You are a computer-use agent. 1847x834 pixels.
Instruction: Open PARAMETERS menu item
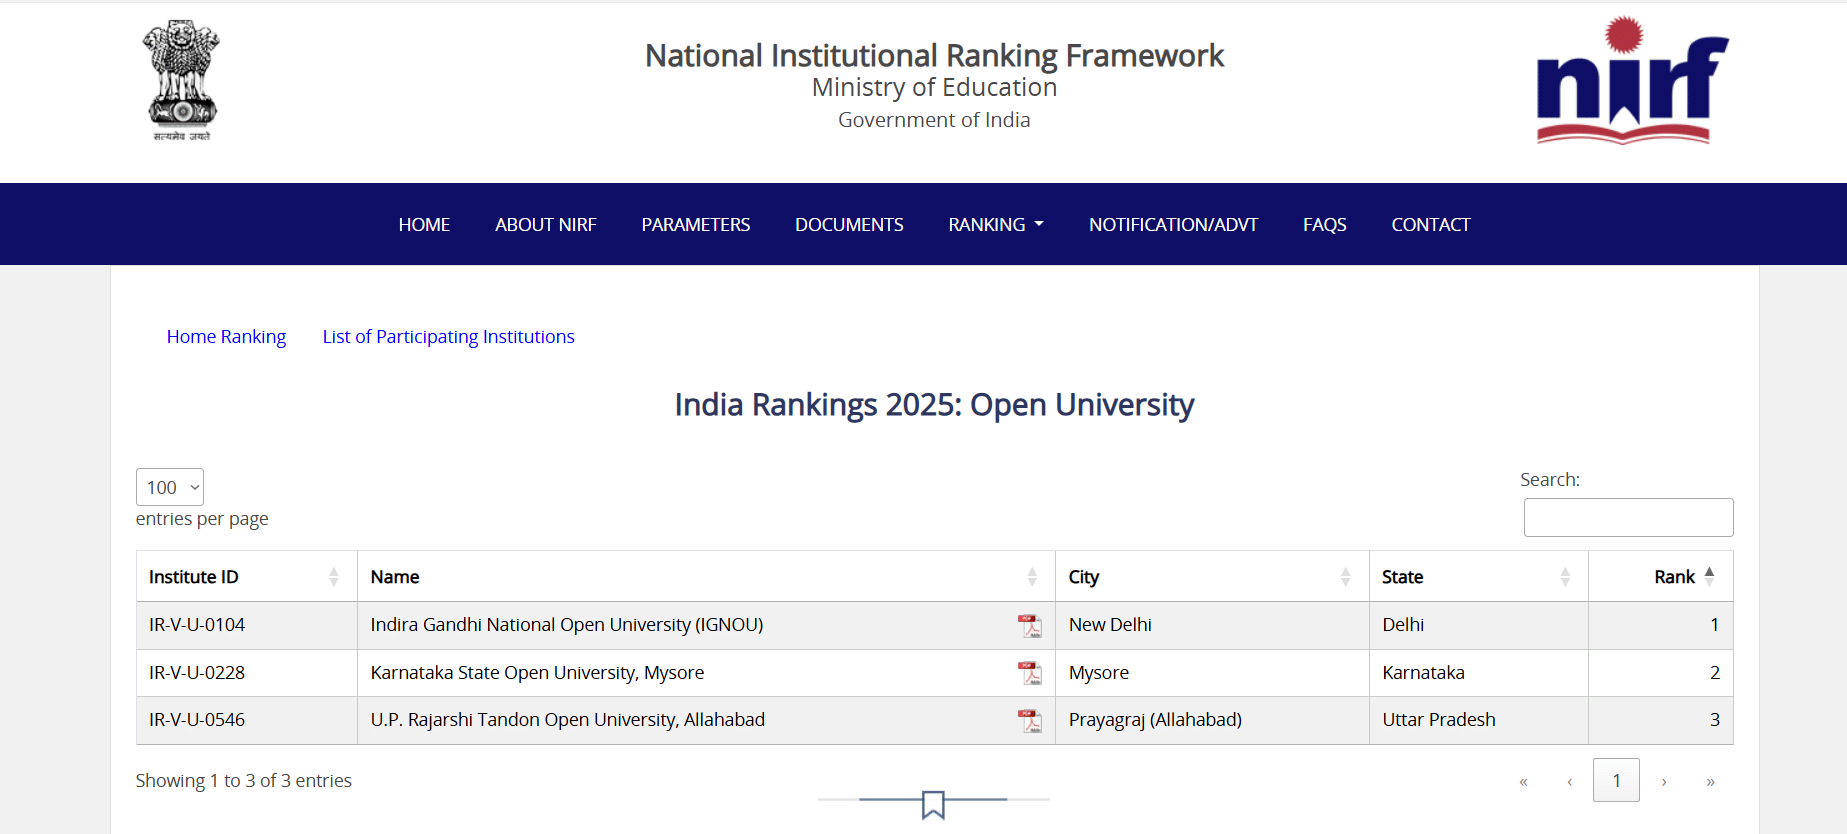point(696,225)
